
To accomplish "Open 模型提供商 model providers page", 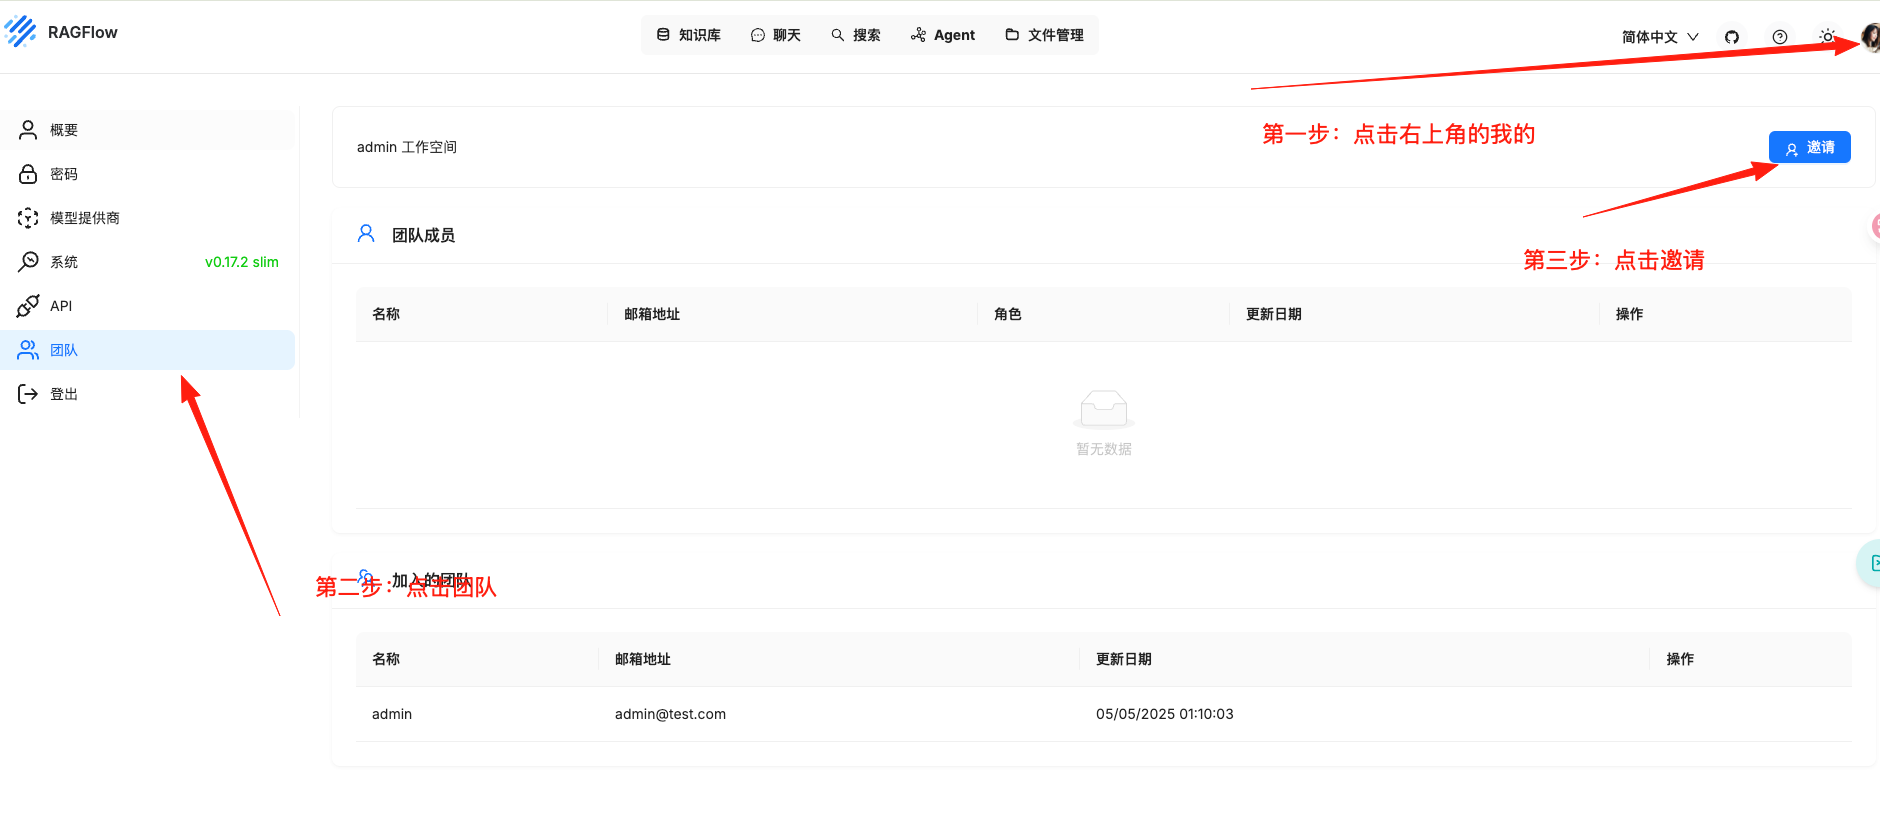I will (x=84, y=218).
